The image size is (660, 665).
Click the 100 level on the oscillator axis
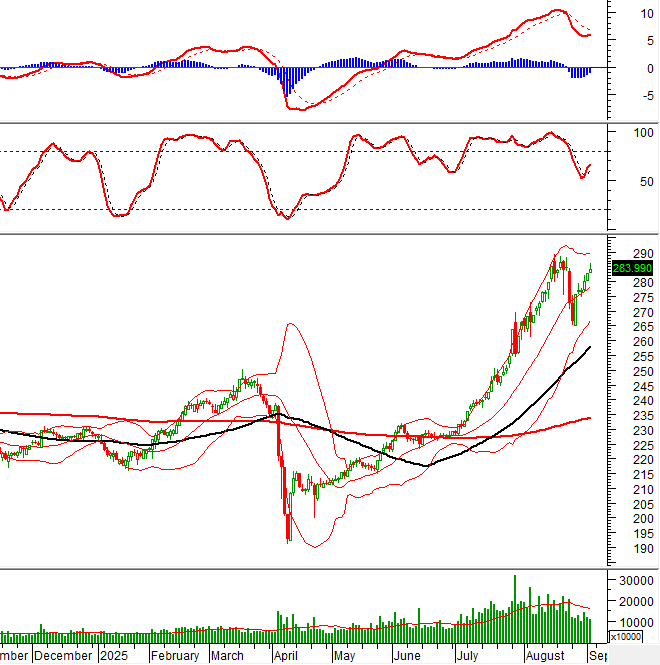(631, 133)
